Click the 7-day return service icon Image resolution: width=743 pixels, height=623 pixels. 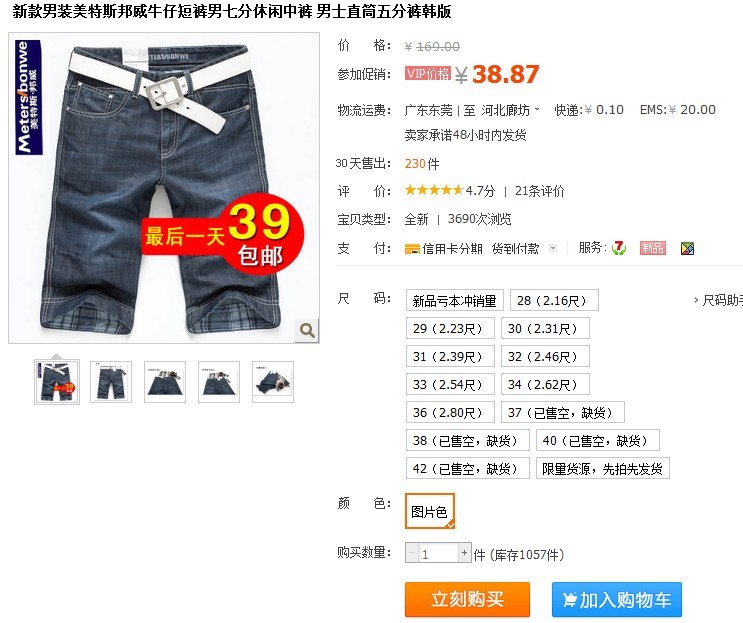(x=618, y=248)
